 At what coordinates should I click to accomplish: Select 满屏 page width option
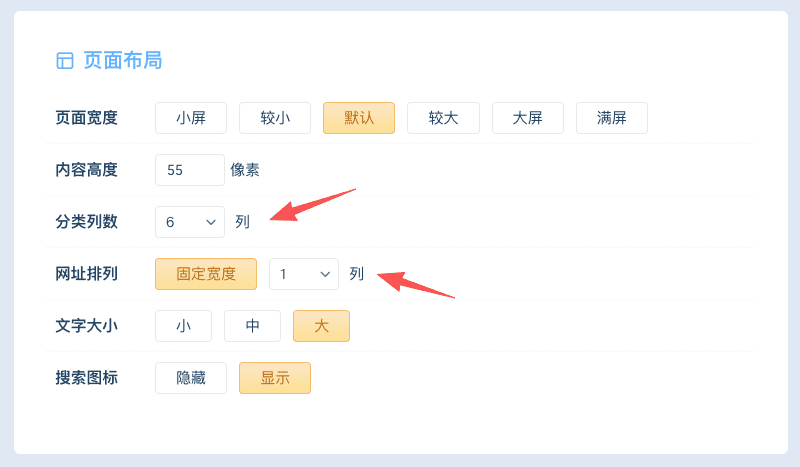tap(611, 118)
